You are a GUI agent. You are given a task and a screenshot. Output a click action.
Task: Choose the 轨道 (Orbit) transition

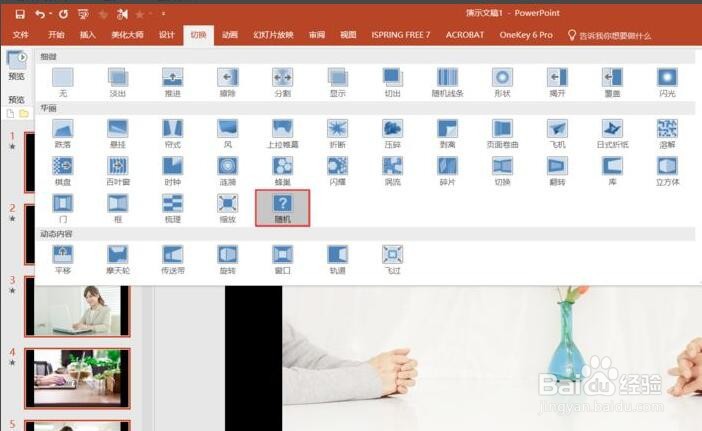pos(338,260)
